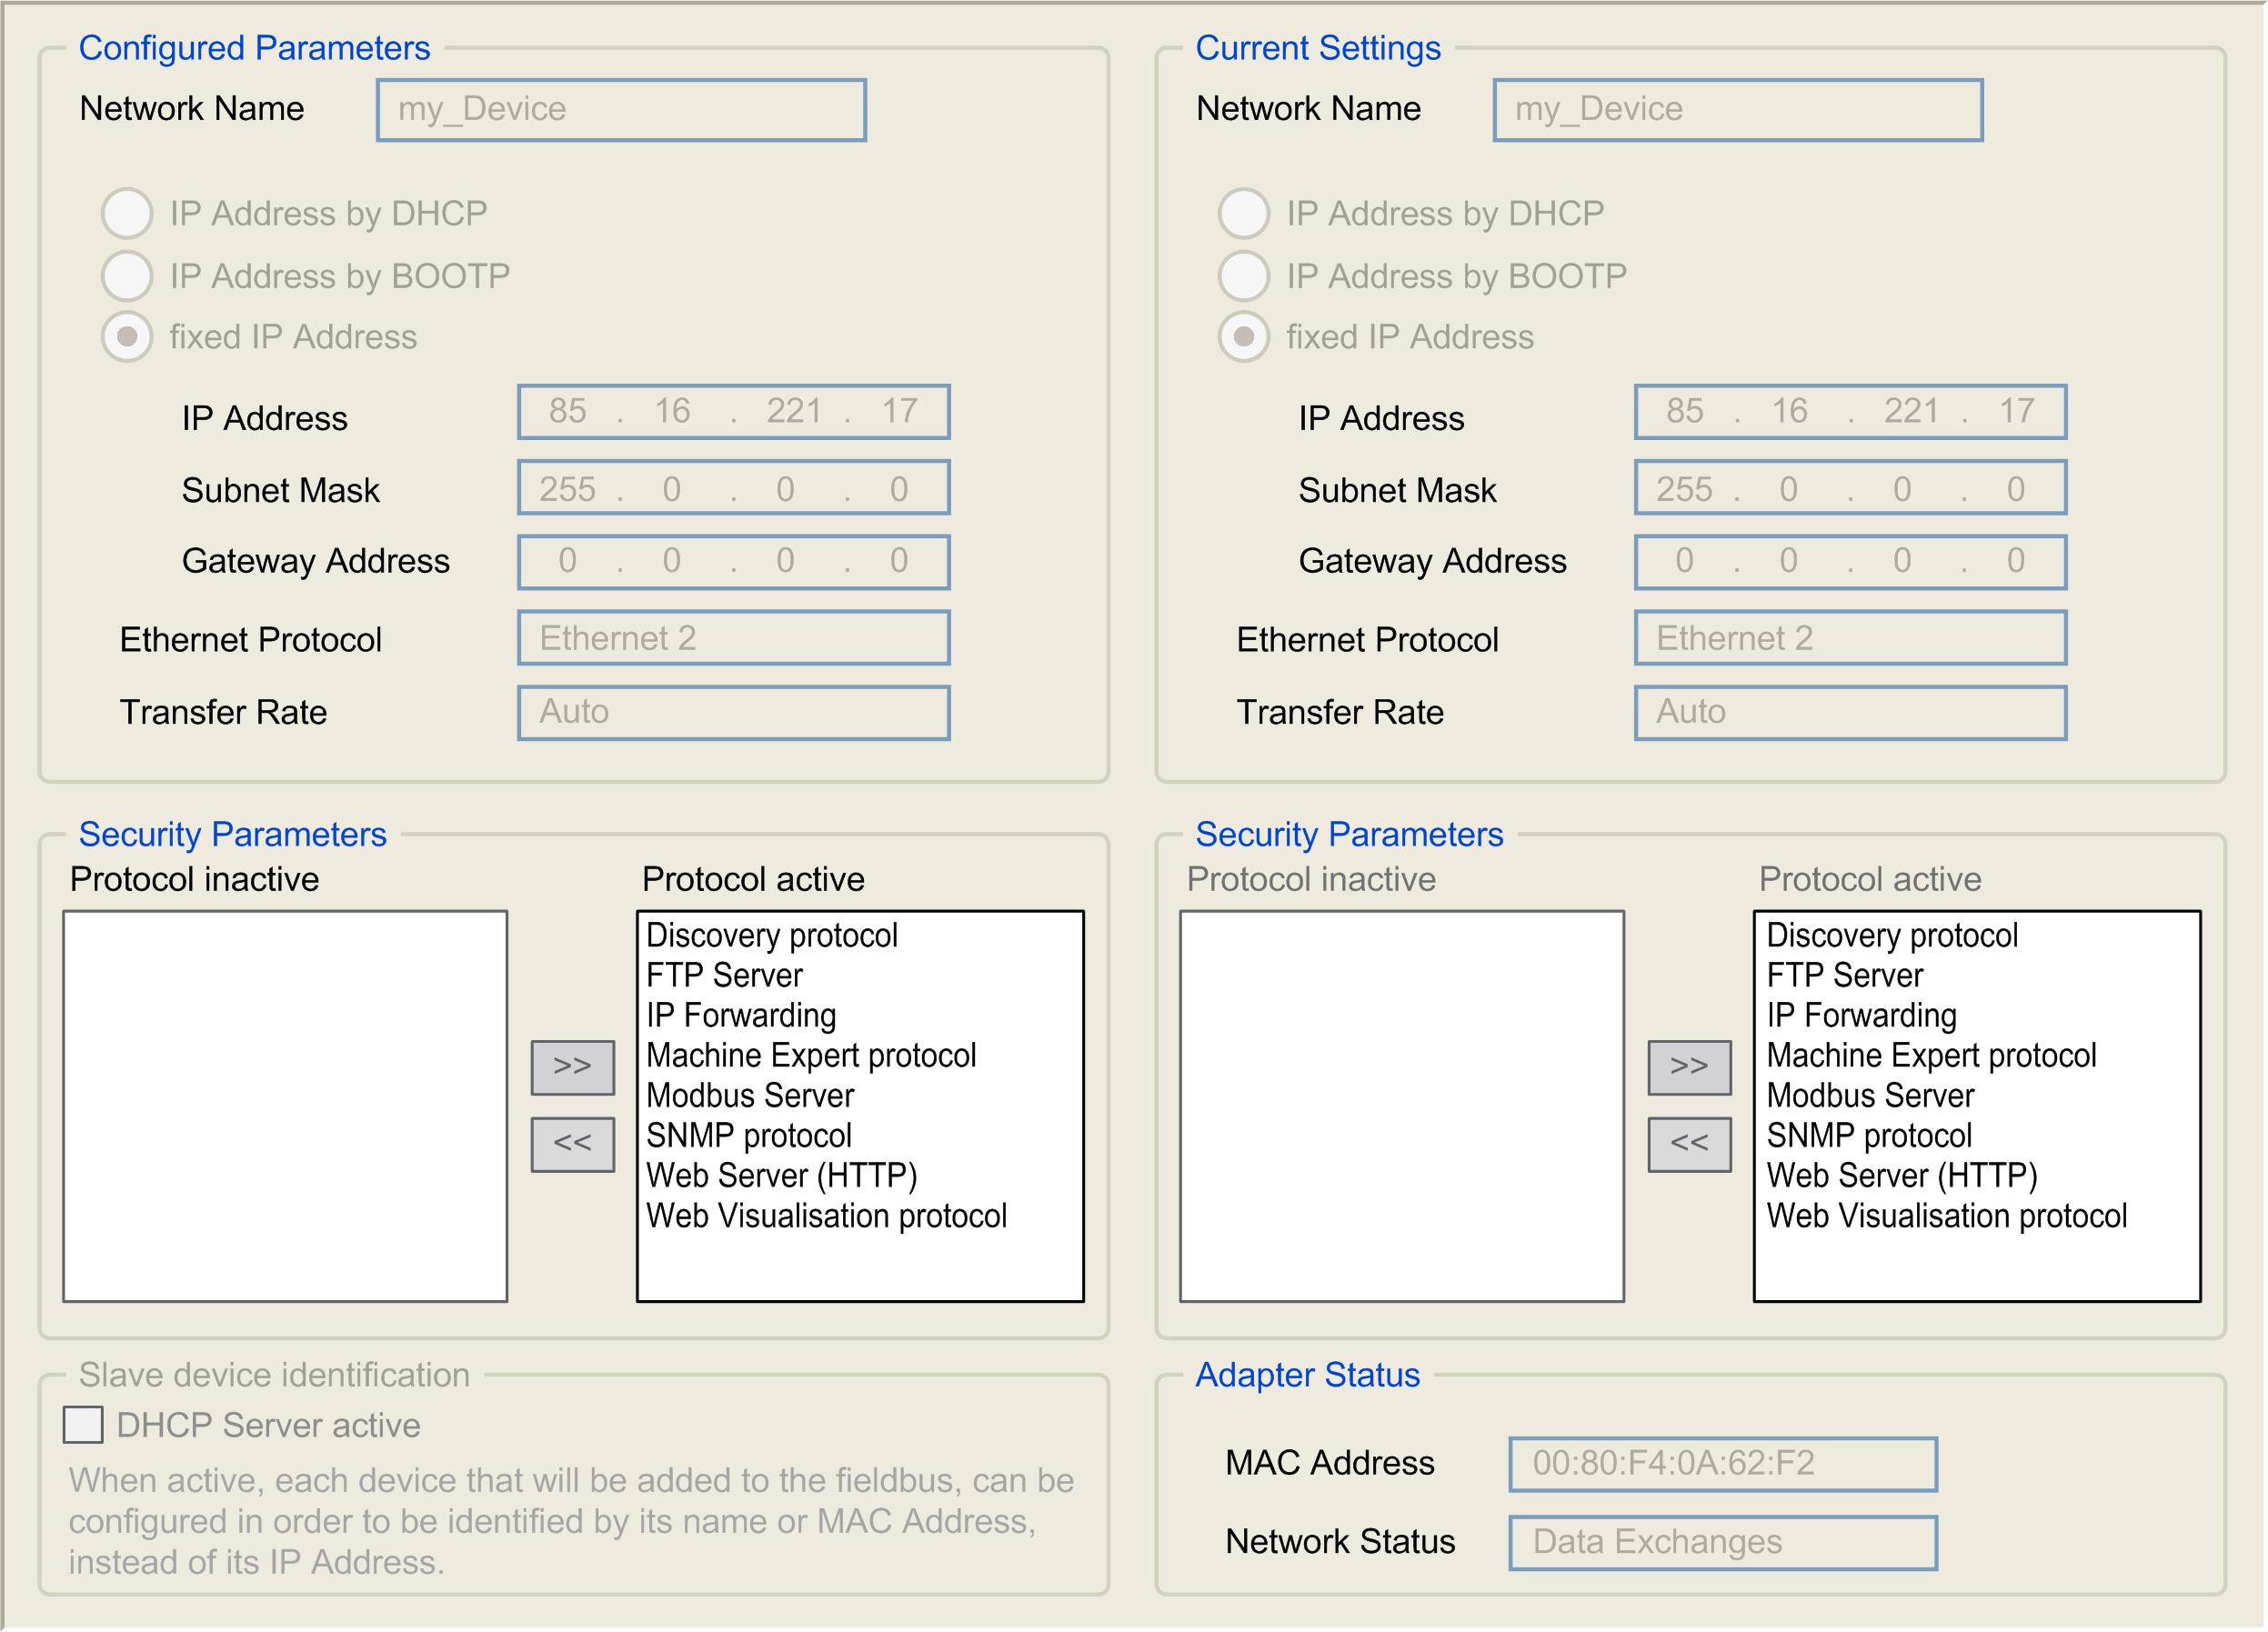This screenshot has height=1632, width=2268.
Task: Click >> button in configured Security Parameters
Action: (573, 1068)
